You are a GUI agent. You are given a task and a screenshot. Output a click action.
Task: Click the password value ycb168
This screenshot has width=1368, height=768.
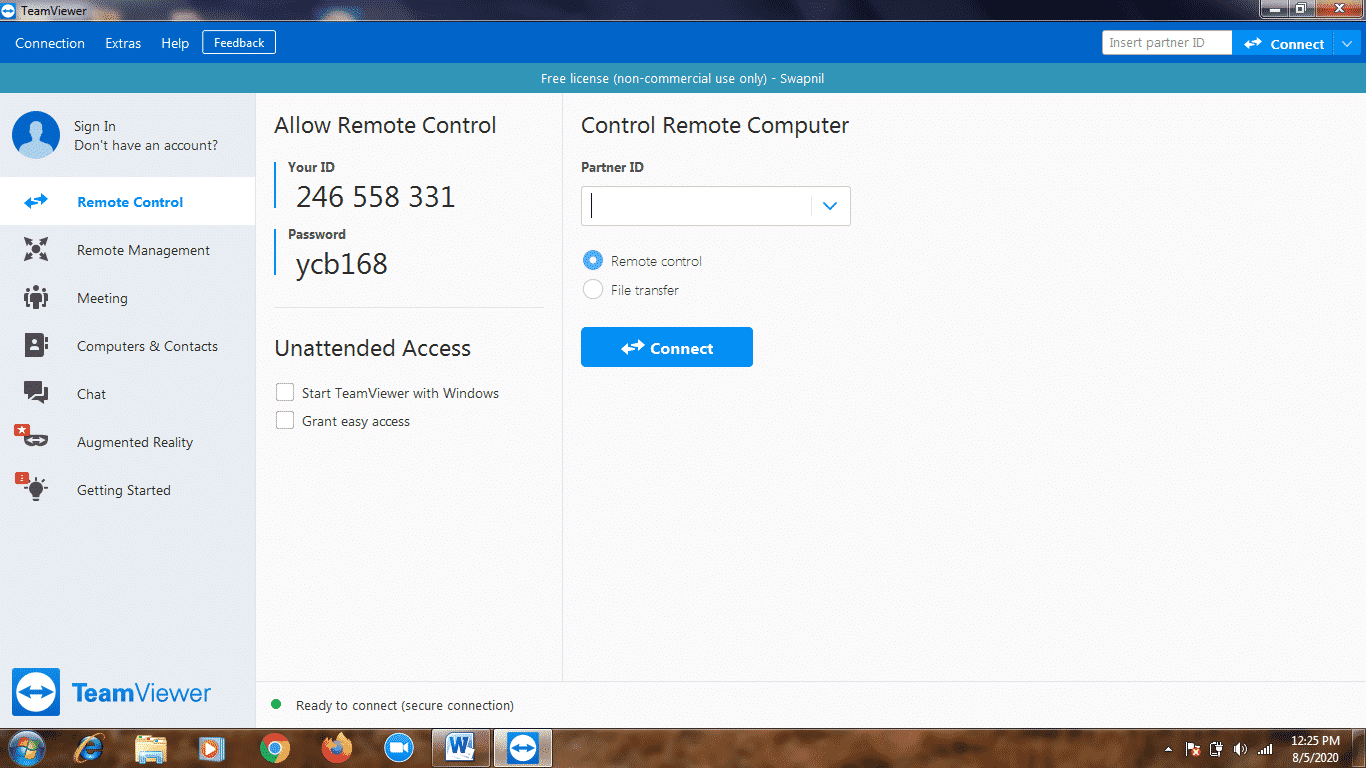tap(342, 264)
